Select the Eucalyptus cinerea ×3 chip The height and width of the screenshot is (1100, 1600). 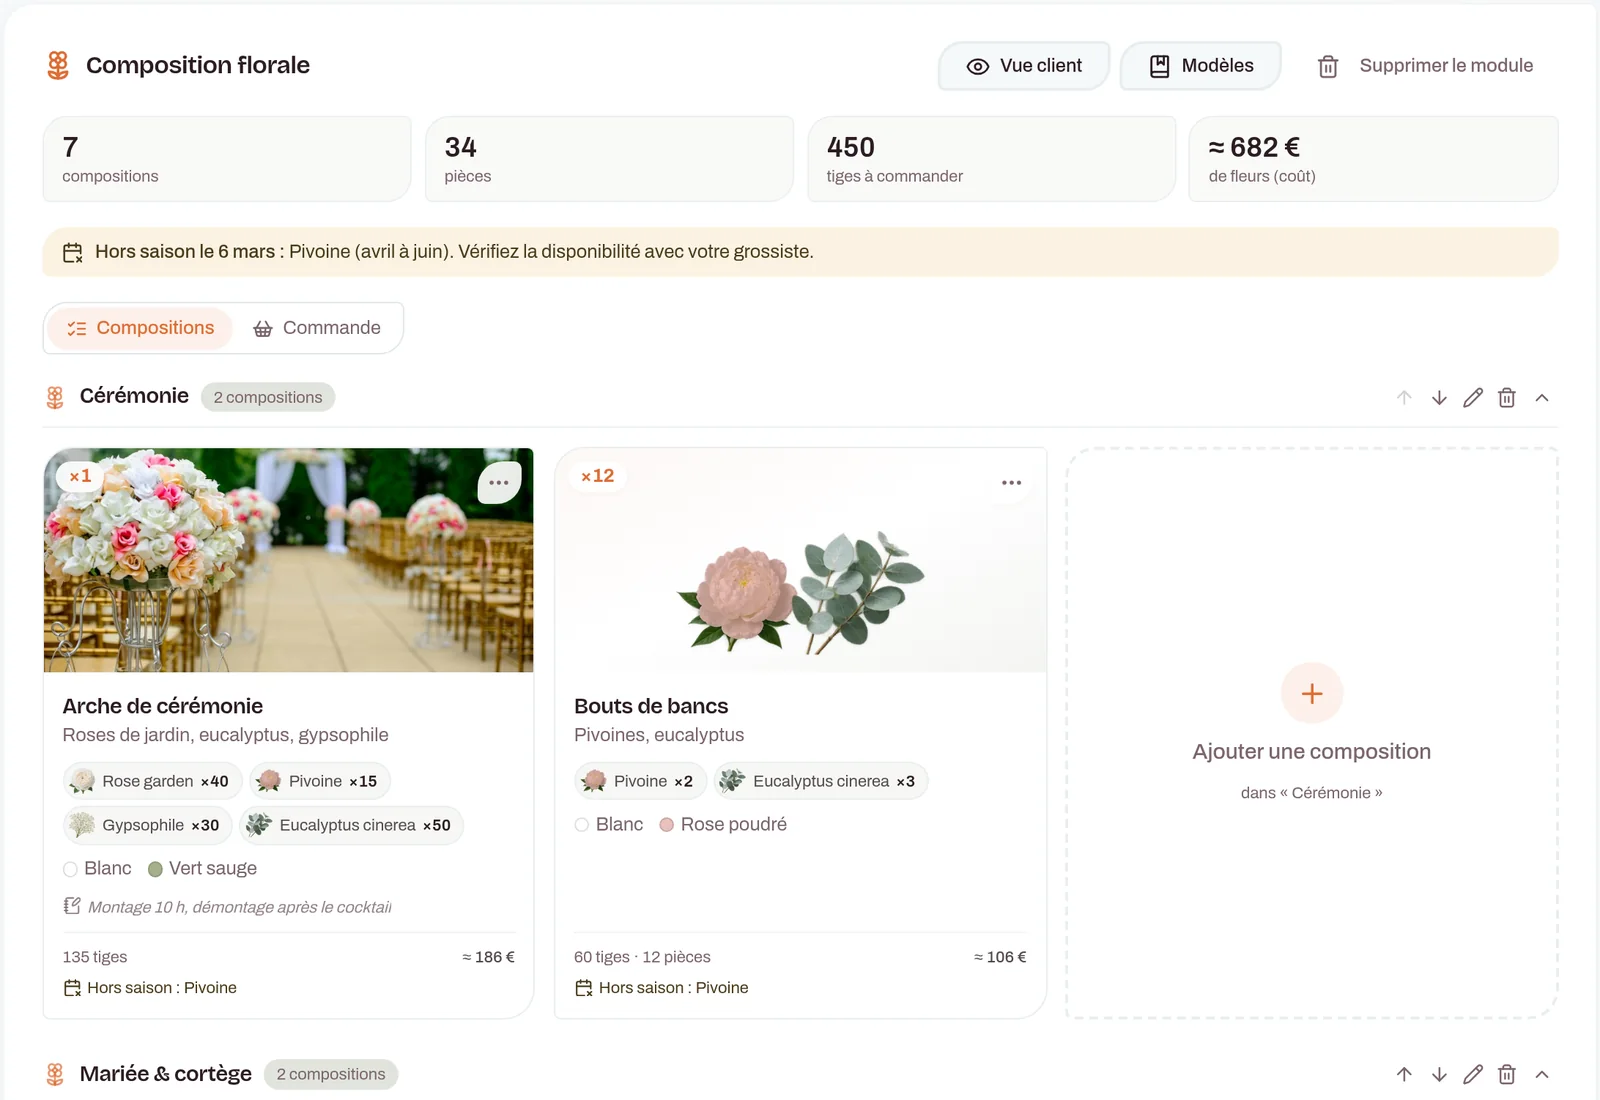pos(821,781)
